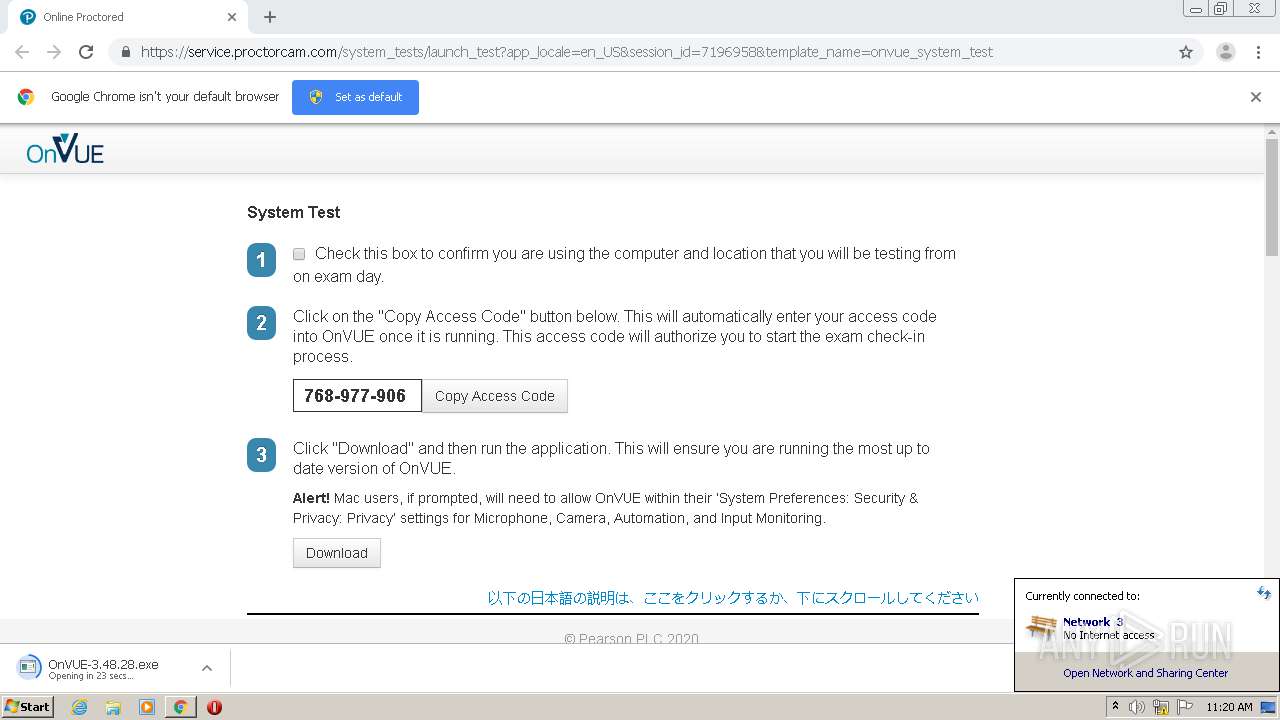
Task: Click the Show desktop monitor icon
Action: [x=1268, y=707]
